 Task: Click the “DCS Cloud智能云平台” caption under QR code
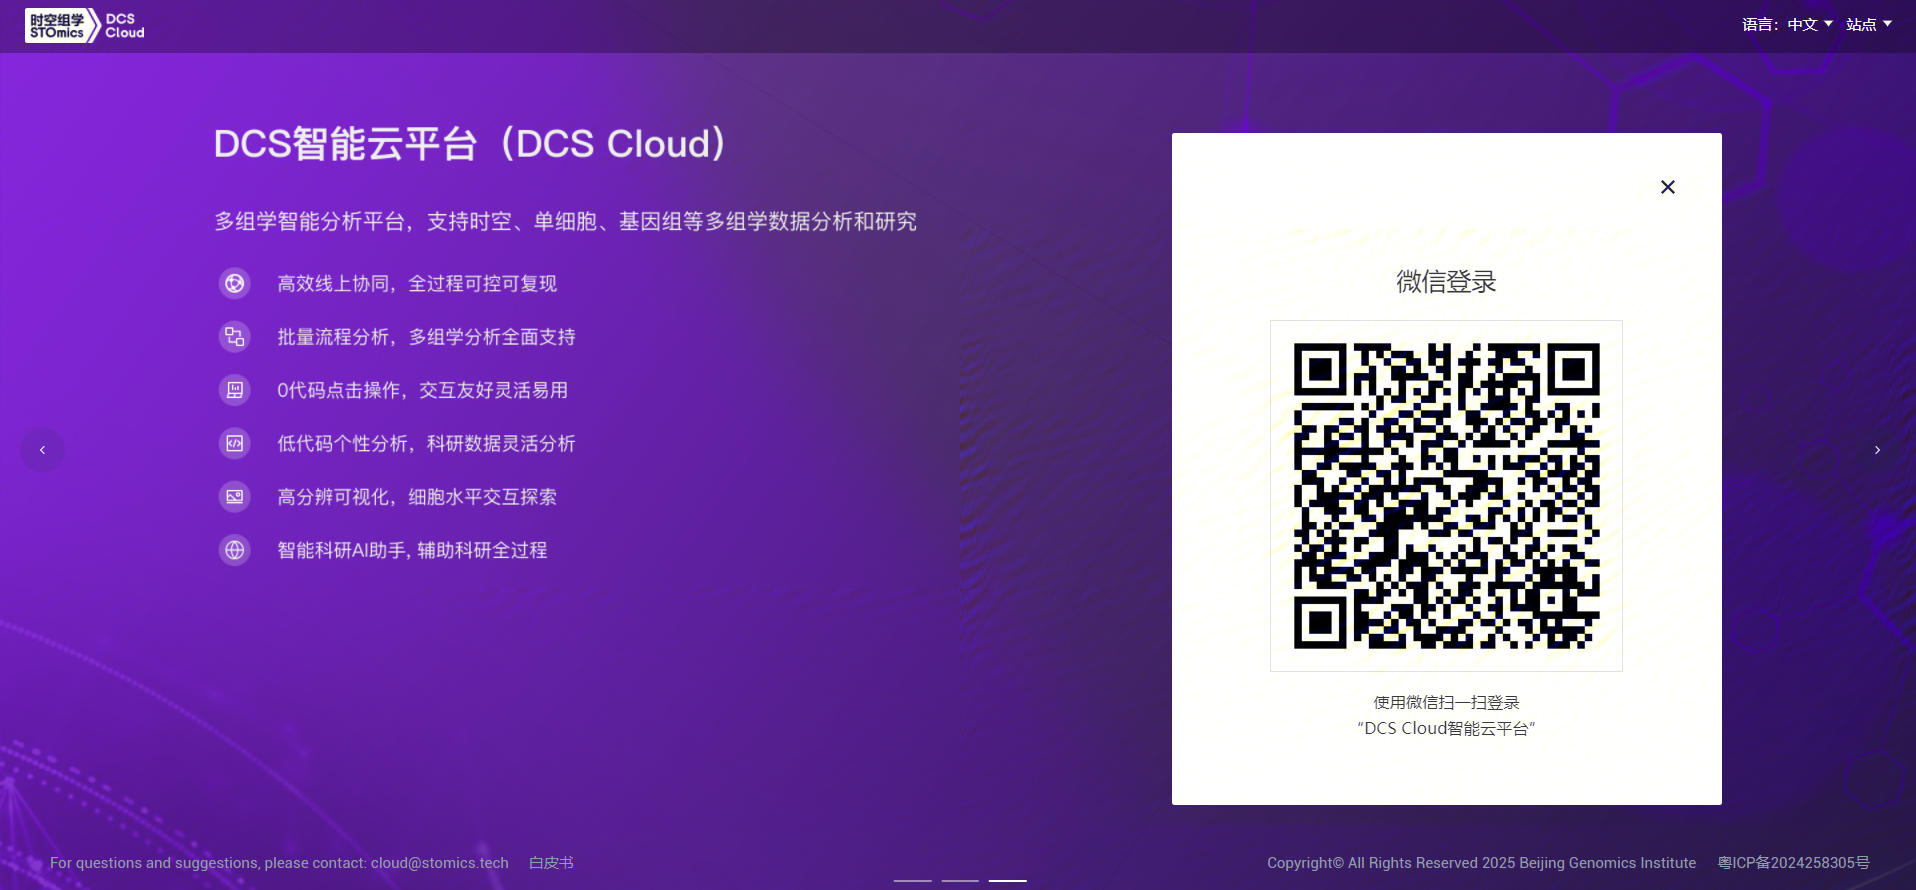(x=1446, y=728)
